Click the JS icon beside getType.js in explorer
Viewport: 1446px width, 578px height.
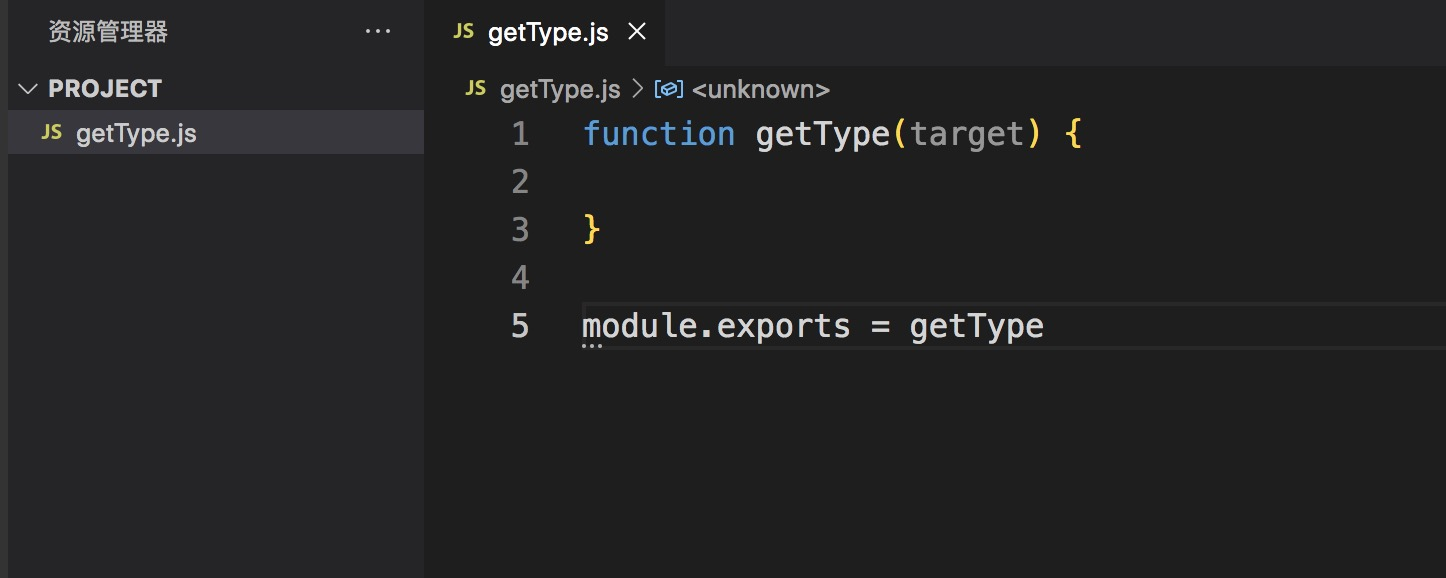coord(52,133)
